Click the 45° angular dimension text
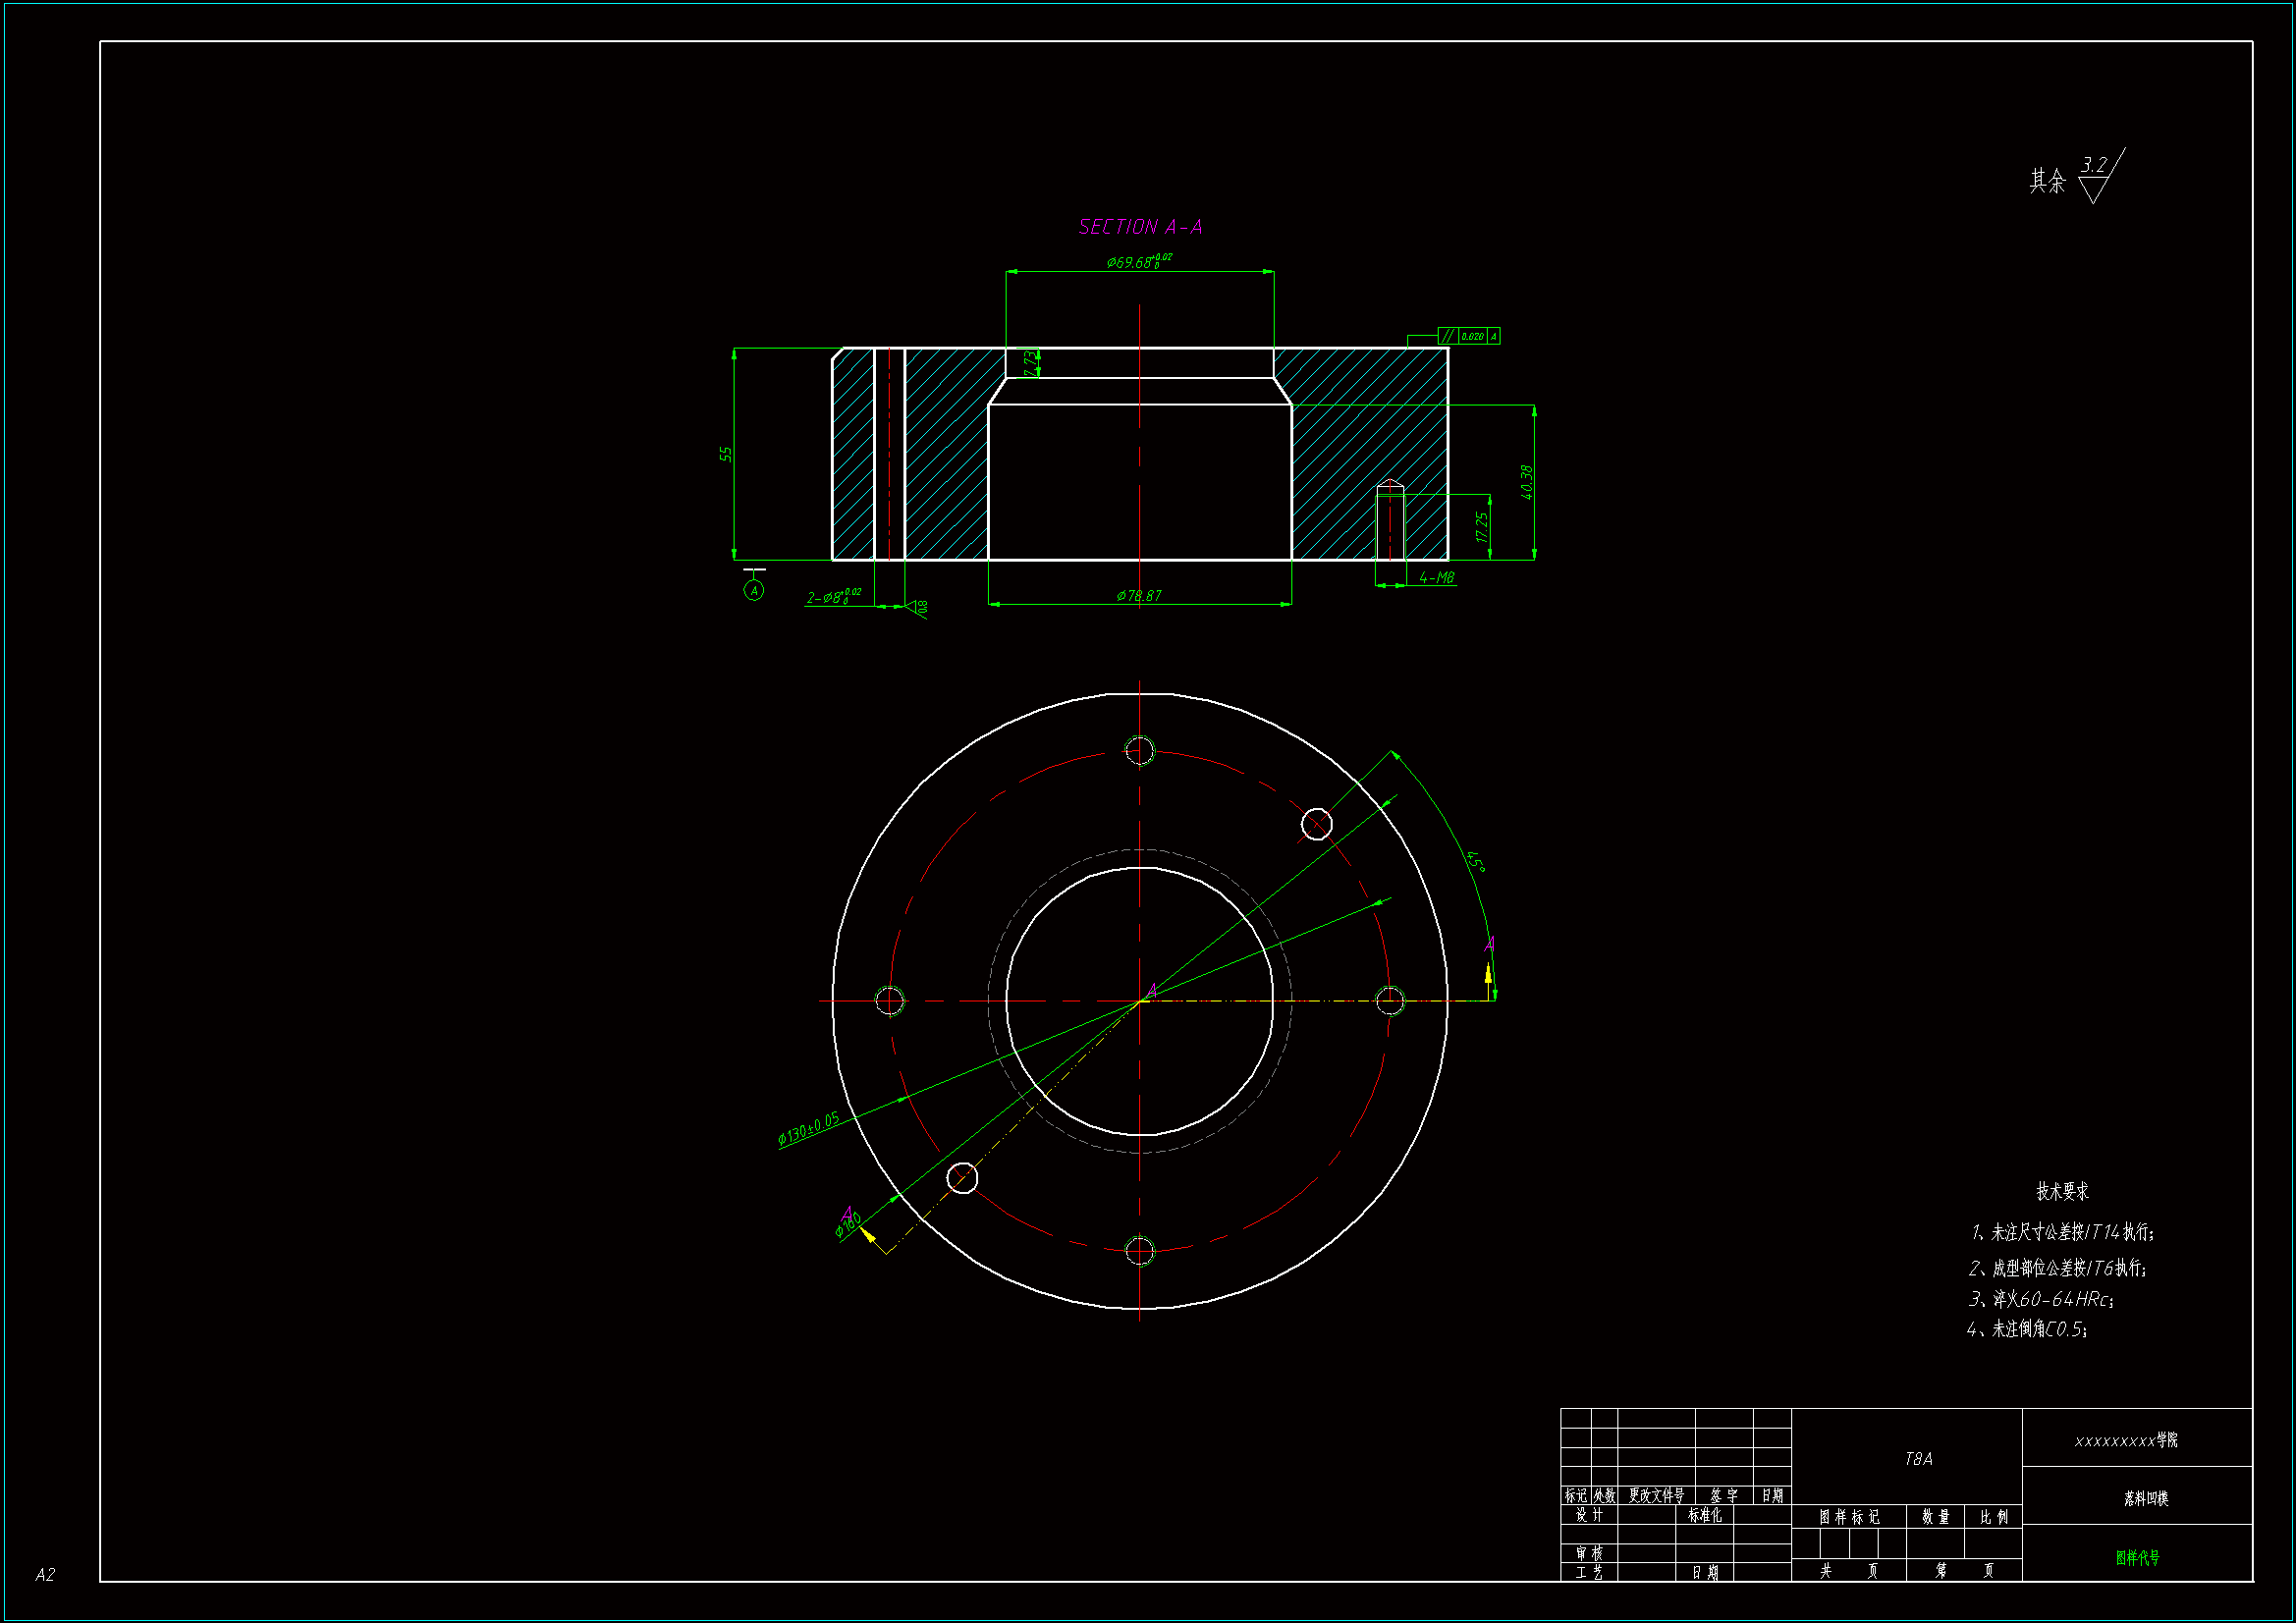Image resolution: width=2296 pixels, height=1623 pixels. (1476, 861)
